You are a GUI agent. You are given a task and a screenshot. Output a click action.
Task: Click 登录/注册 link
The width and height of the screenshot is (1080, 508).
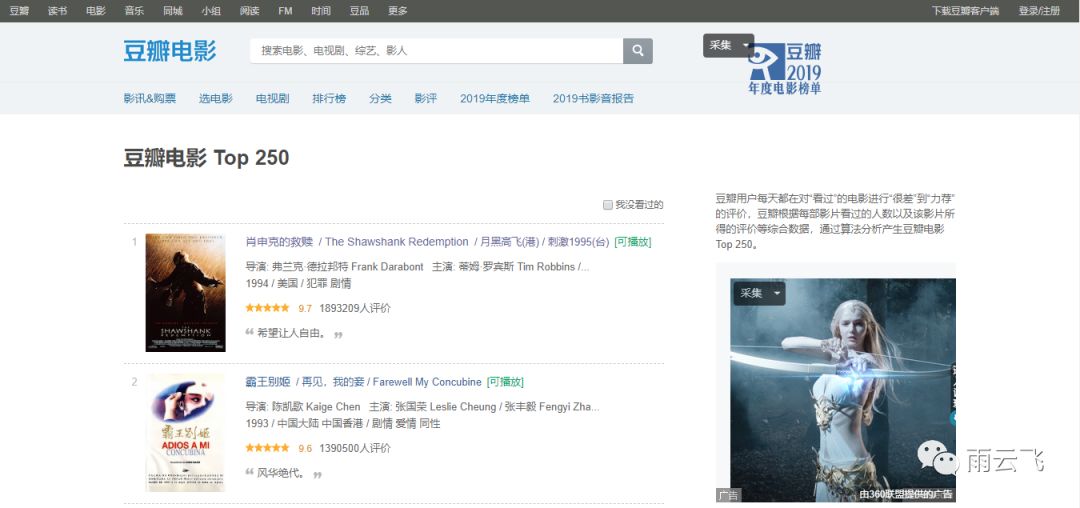click(x=1039, y=11)
